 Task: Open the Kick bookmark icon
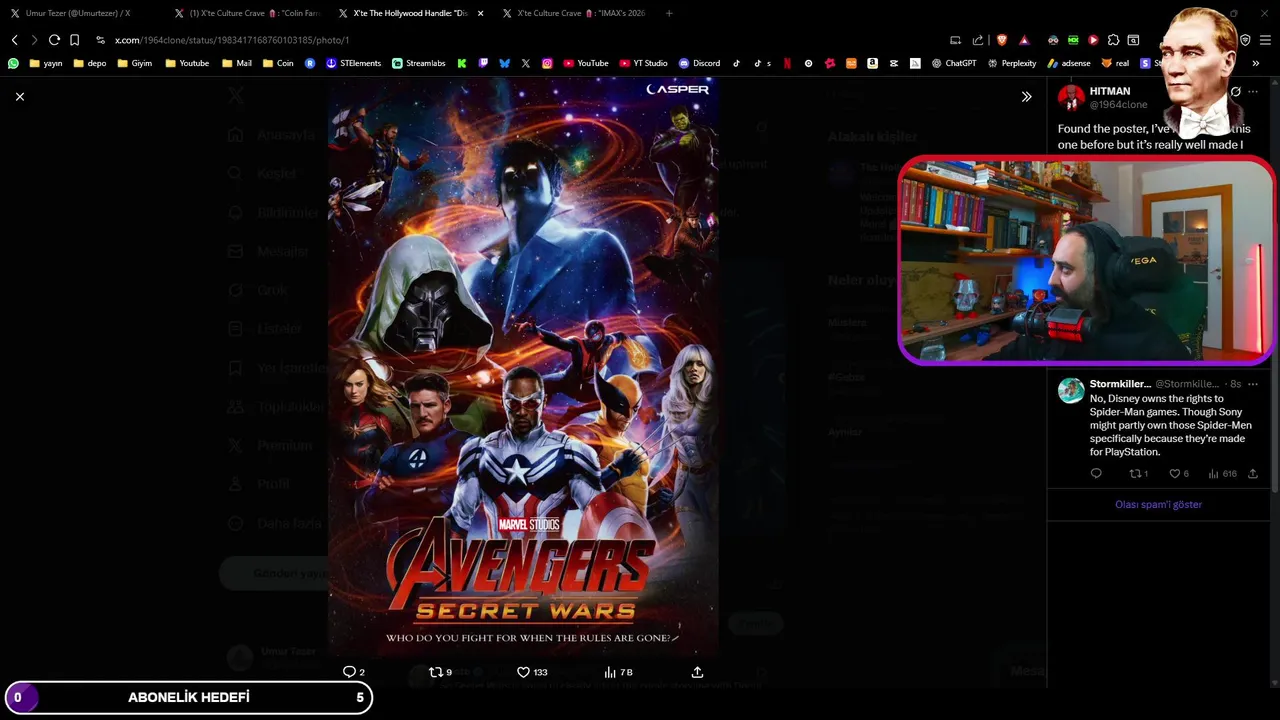point(462,63)
